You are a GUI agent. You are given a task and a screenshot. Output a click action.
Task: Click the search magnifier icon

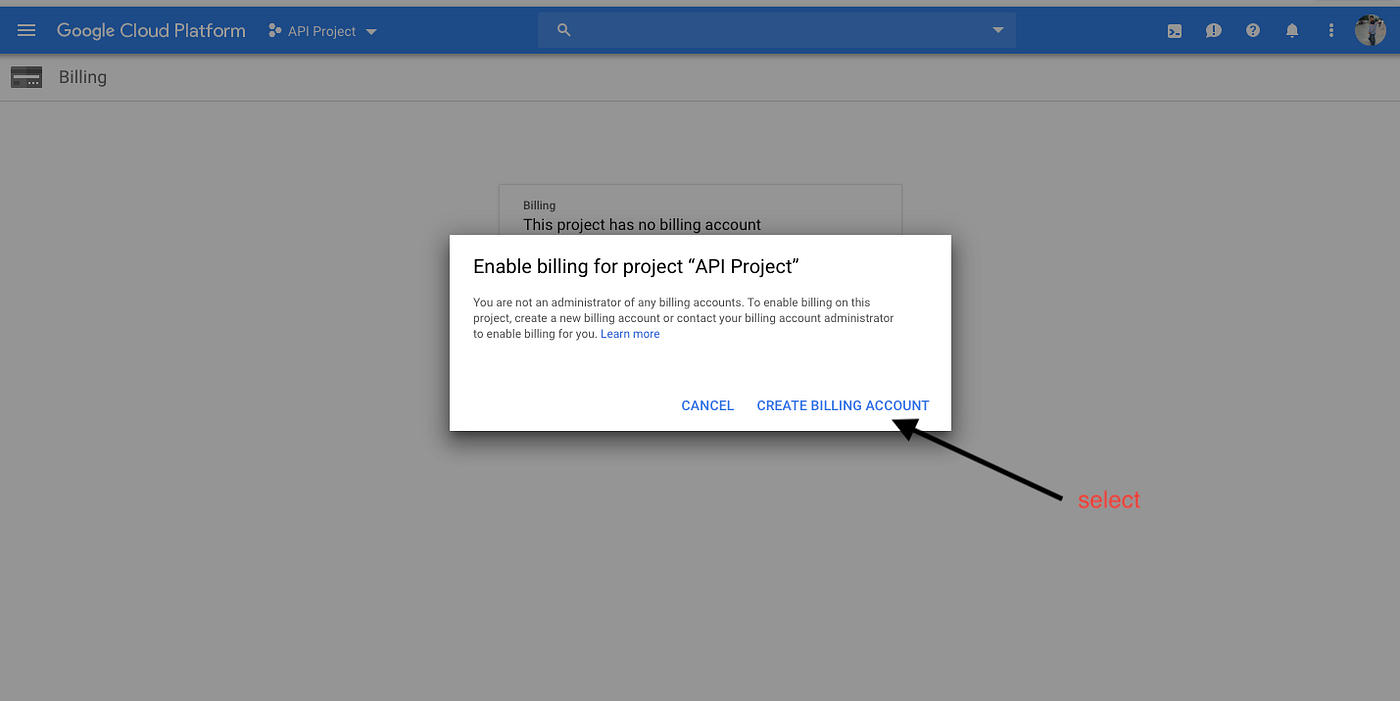tap(564, 31)
